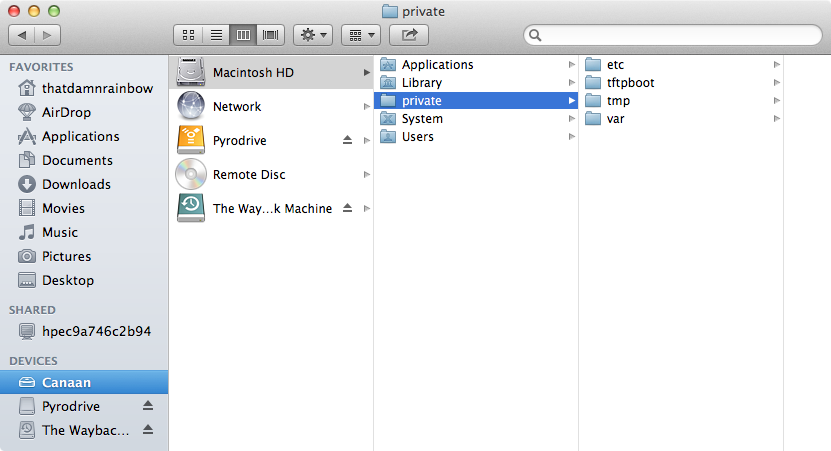831x451 pixels.
Task: Click The Waybac… sidebar drive icon
Action: 26,430
